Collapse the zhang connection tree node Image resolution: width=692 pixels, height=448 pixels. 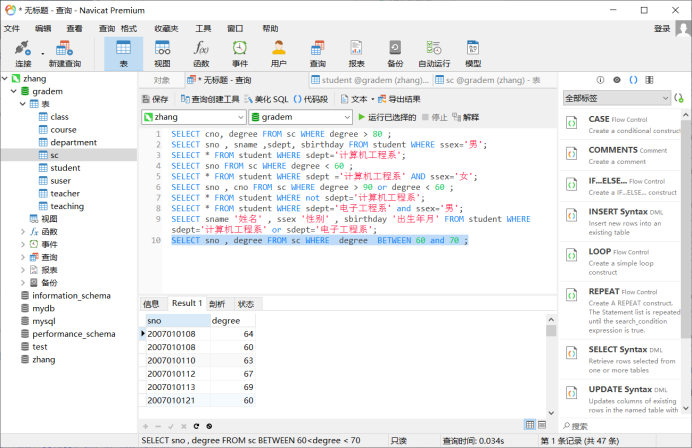(5, 78)
